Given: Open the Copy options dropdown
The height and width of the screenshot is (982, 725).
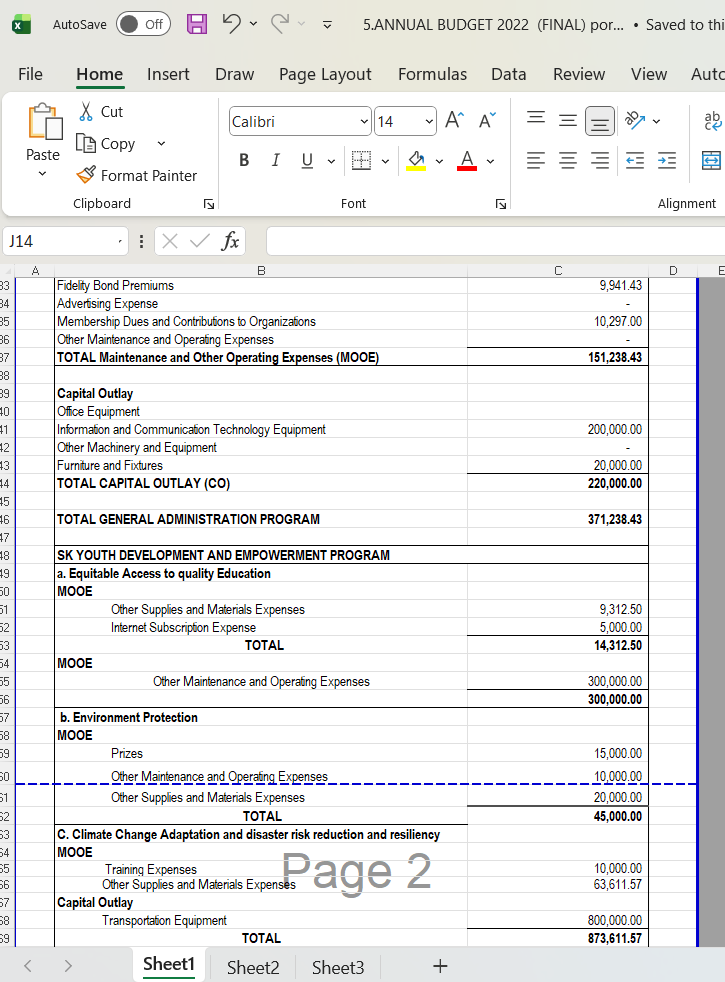Looking at the screenshot, I should coord(161,143).
